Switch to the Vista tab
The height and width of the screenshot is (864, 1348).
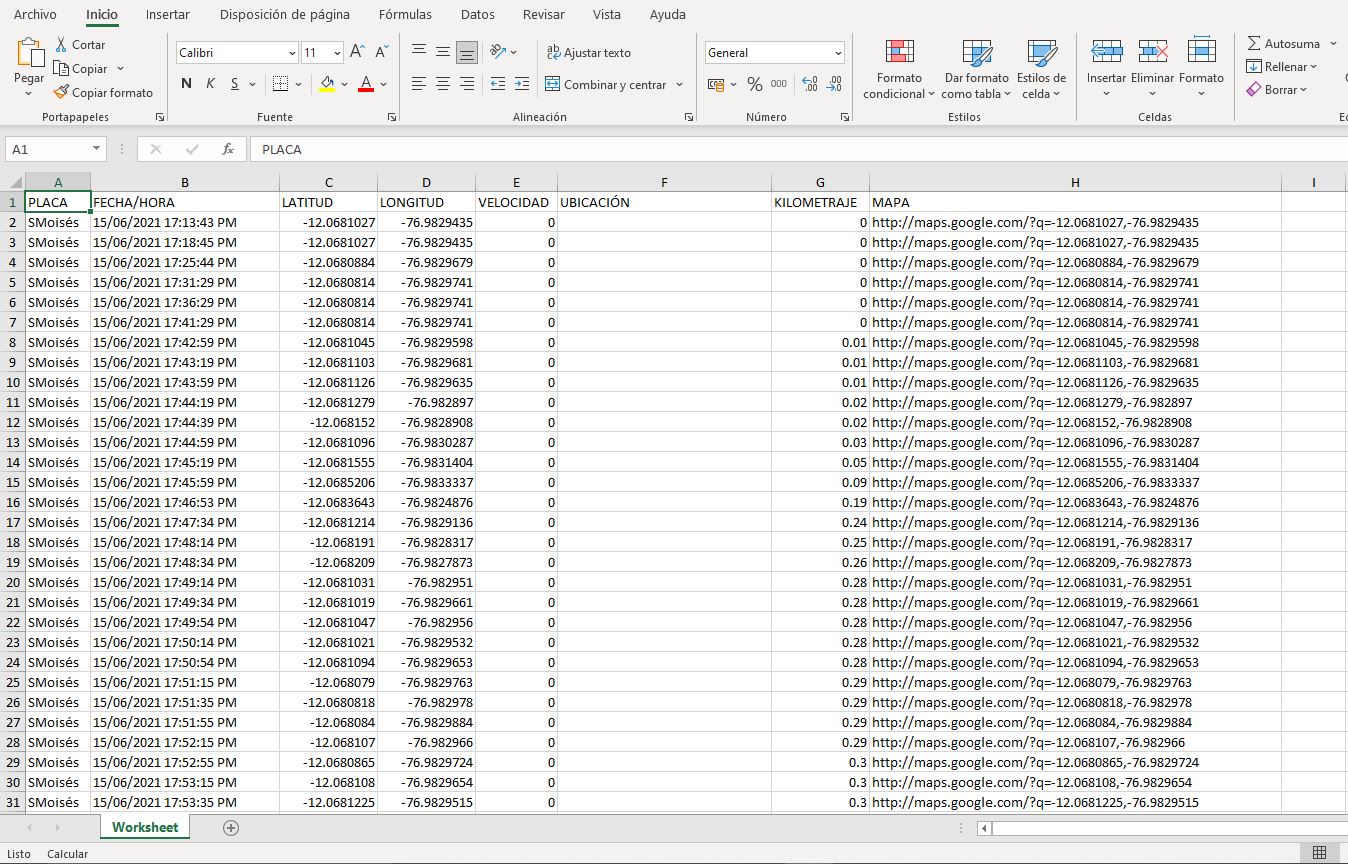[x=606, y=15]
